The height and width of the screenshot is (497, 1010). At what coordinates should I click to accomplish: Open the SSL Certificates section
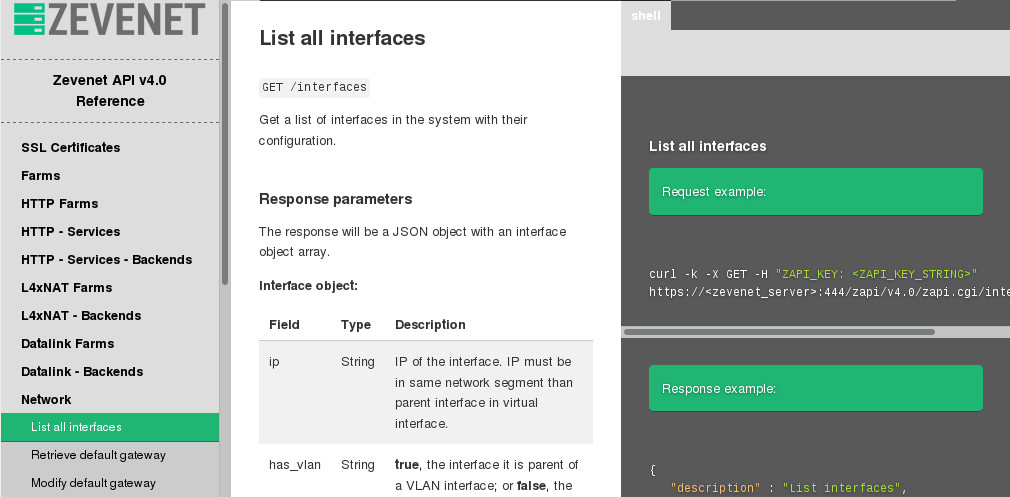[71, 147]
